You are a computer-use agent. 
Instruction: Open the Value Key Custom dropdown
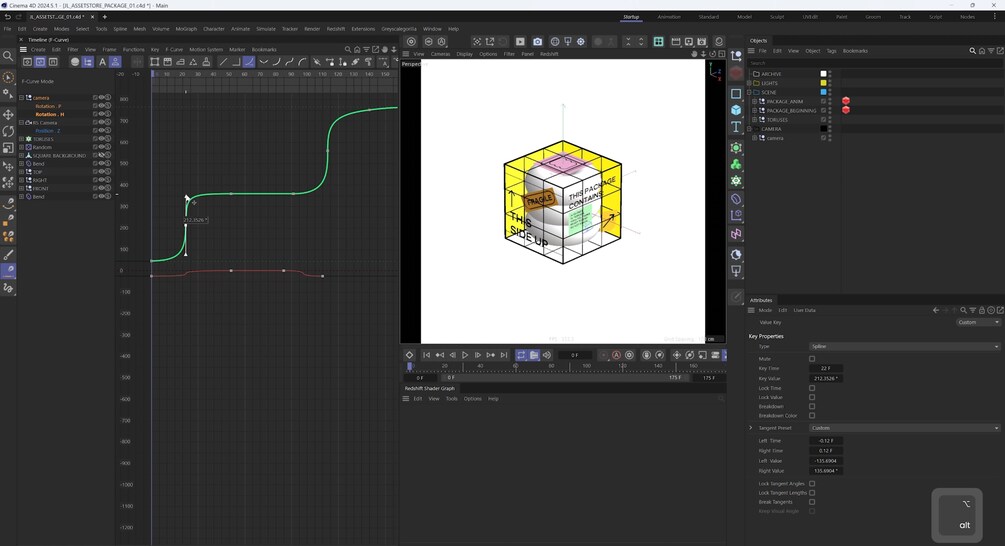click(978, 322)
